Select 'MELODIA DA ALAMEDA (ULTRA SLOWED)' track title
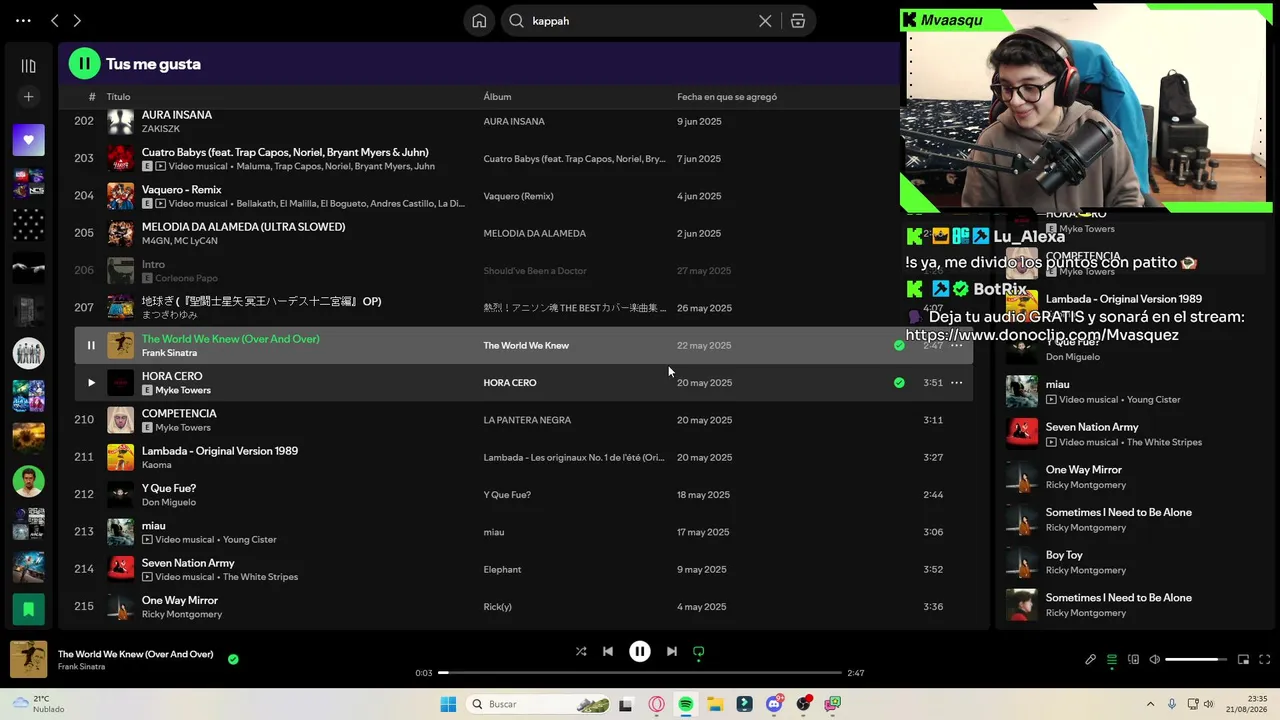This screenshot has height=720, width=1280. (x=243, y=227)
